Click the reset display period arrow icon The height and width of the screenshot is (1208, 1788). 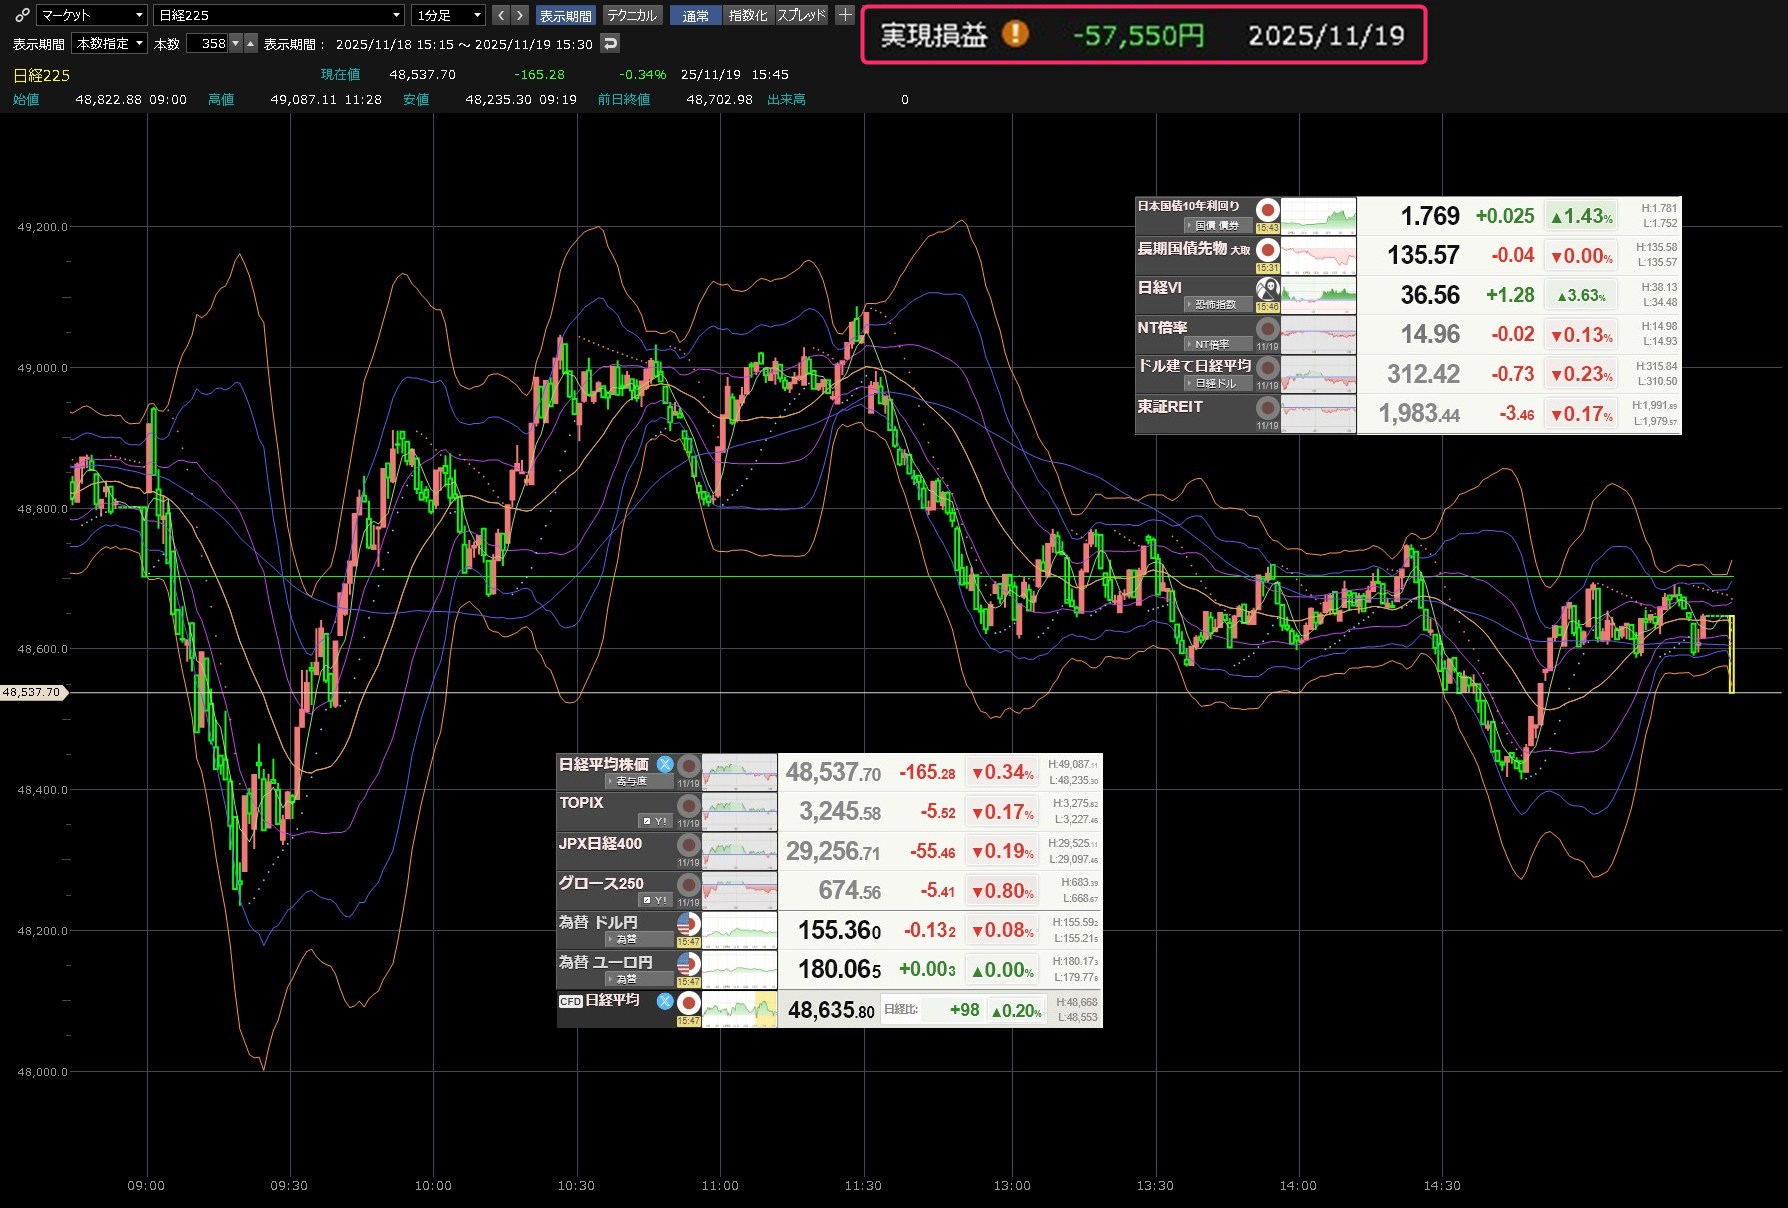point(610,44)
